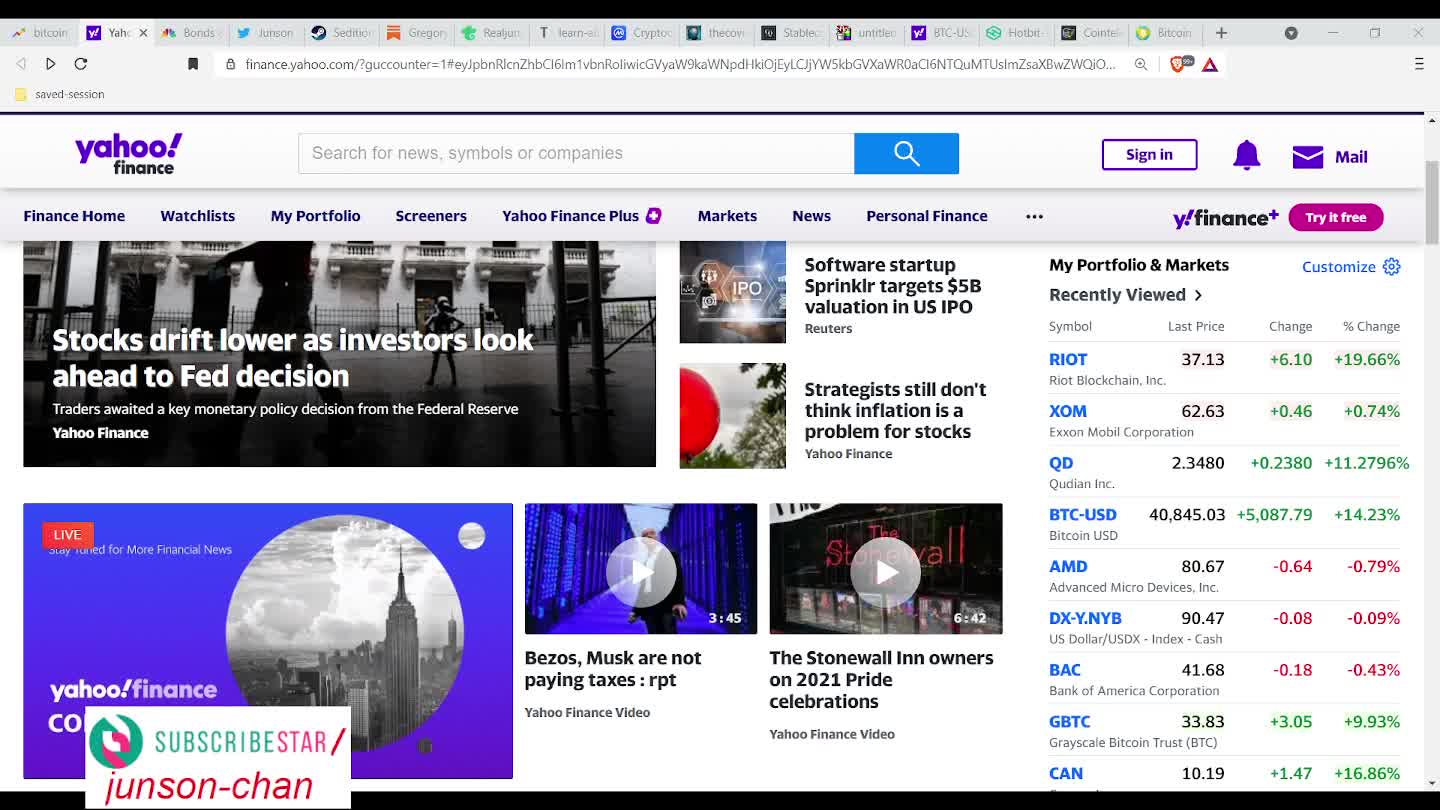
Task: Go forward with the browser forward arrow
Action: tap(50, 63)
